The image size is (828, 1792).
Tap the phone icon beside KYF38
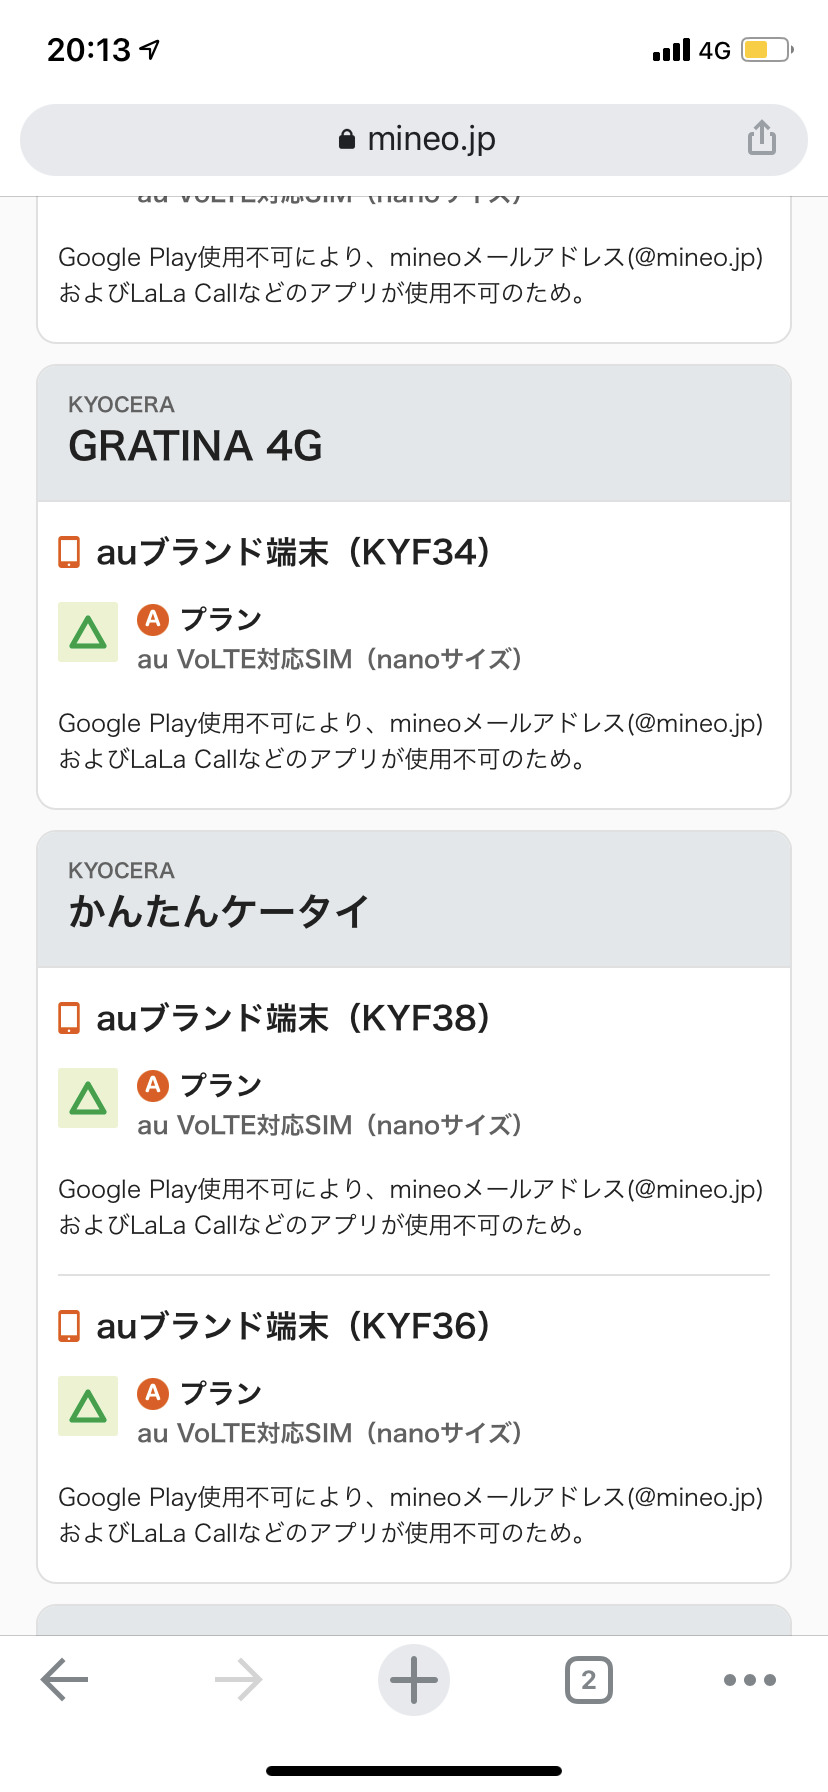(x=69, y=1018)
